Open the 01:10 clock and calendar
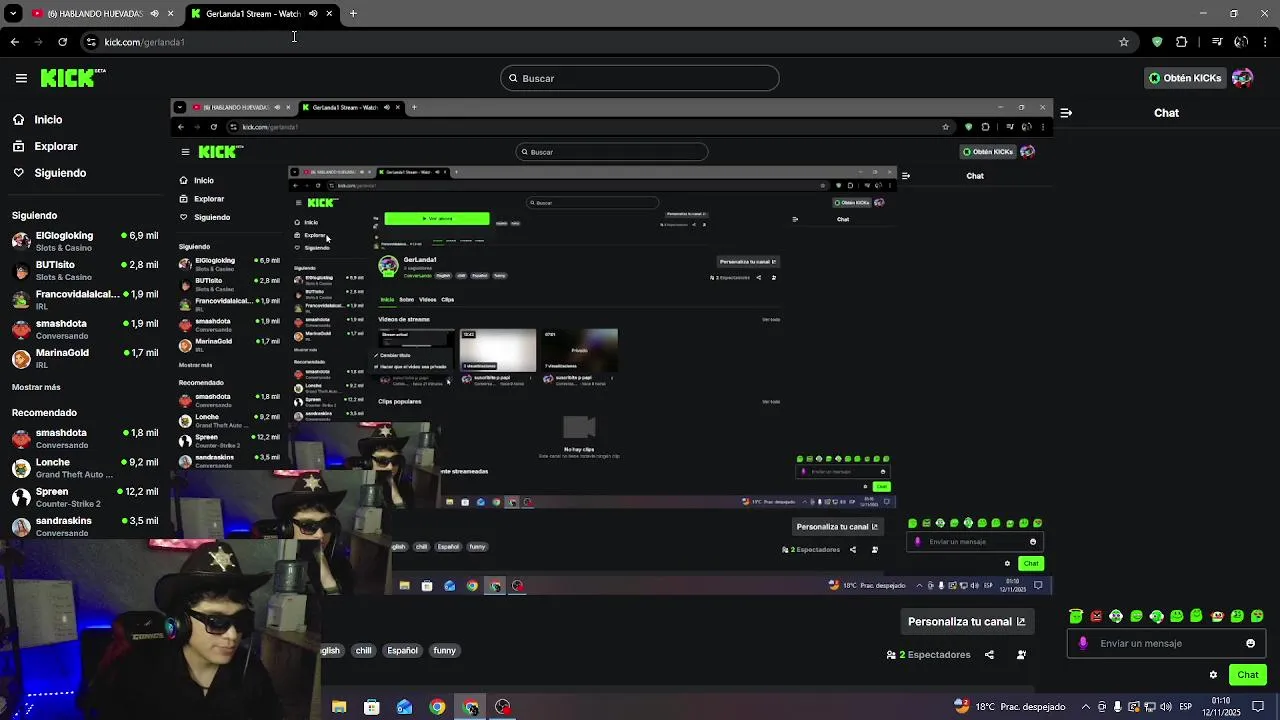Screen dimensions: 1280x720 tap(1221, 706)
